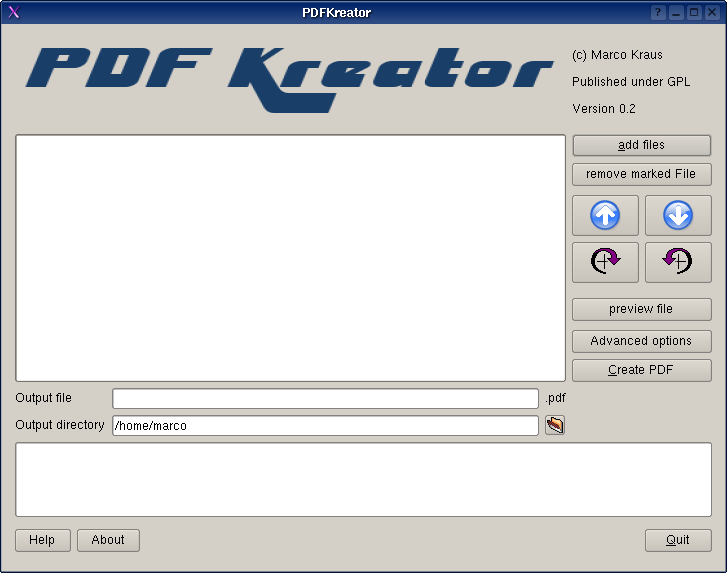Show the About dialog
The height and width of the screenshot is (573, 727).
pyautogui.click(x=108, y=540)
